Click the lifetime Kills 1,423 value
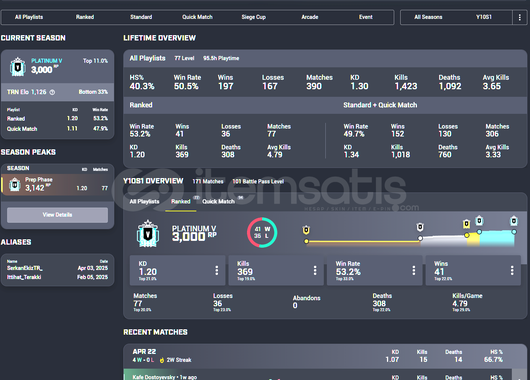530x380 pixels. click(406, 87)
